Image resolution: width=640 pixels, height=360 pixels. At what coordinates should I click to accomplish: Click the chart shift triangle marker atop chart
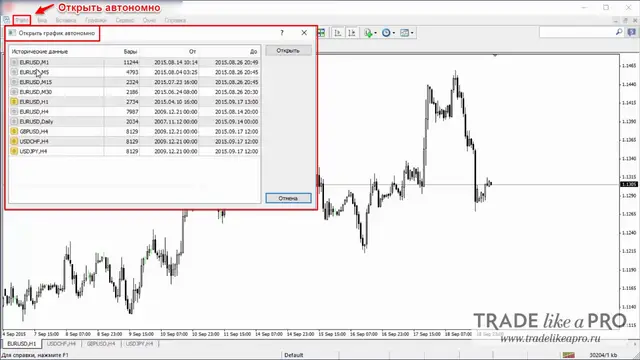495,55
